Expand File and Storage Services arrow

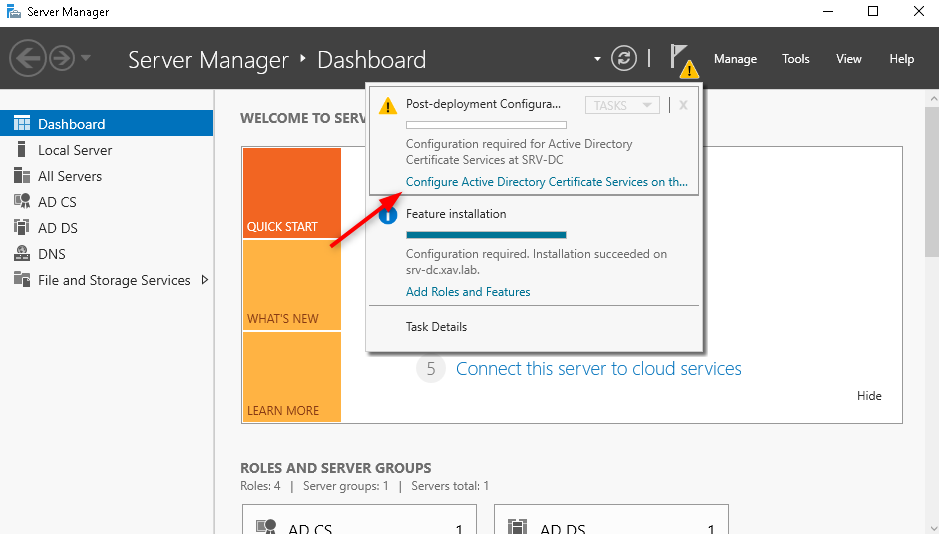pos(205,280)
